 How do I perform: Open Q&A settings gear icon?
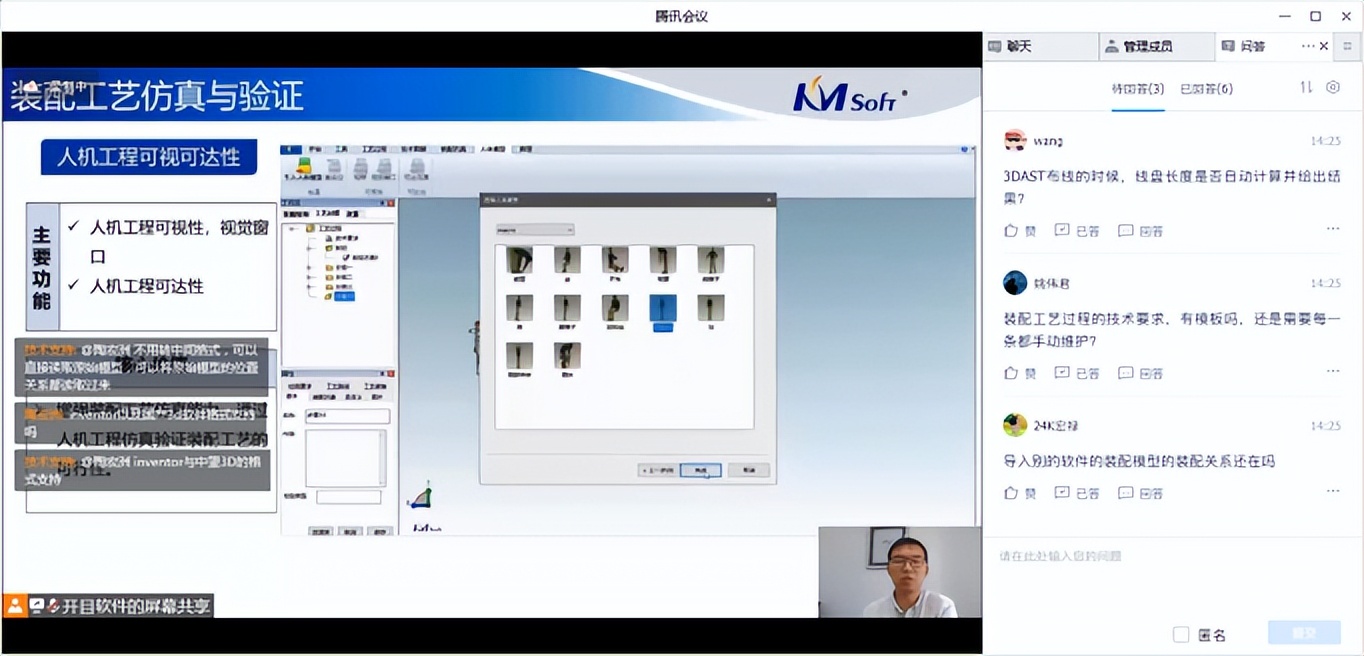tap(1333, 88)
